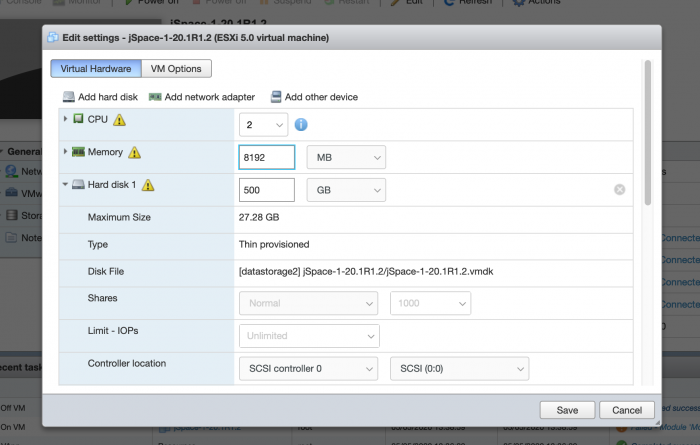The height and width of the screenshot is (445, 700).
Task: Switch to the Virtual Hardware tab
Action: tap(96, 69)
